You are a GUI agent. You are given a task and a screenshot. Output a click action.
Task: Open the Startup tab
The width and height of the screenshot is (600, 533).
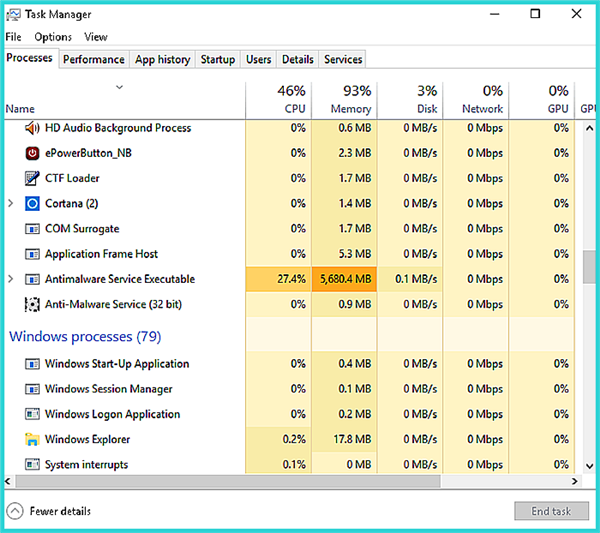tap(218, 60)
